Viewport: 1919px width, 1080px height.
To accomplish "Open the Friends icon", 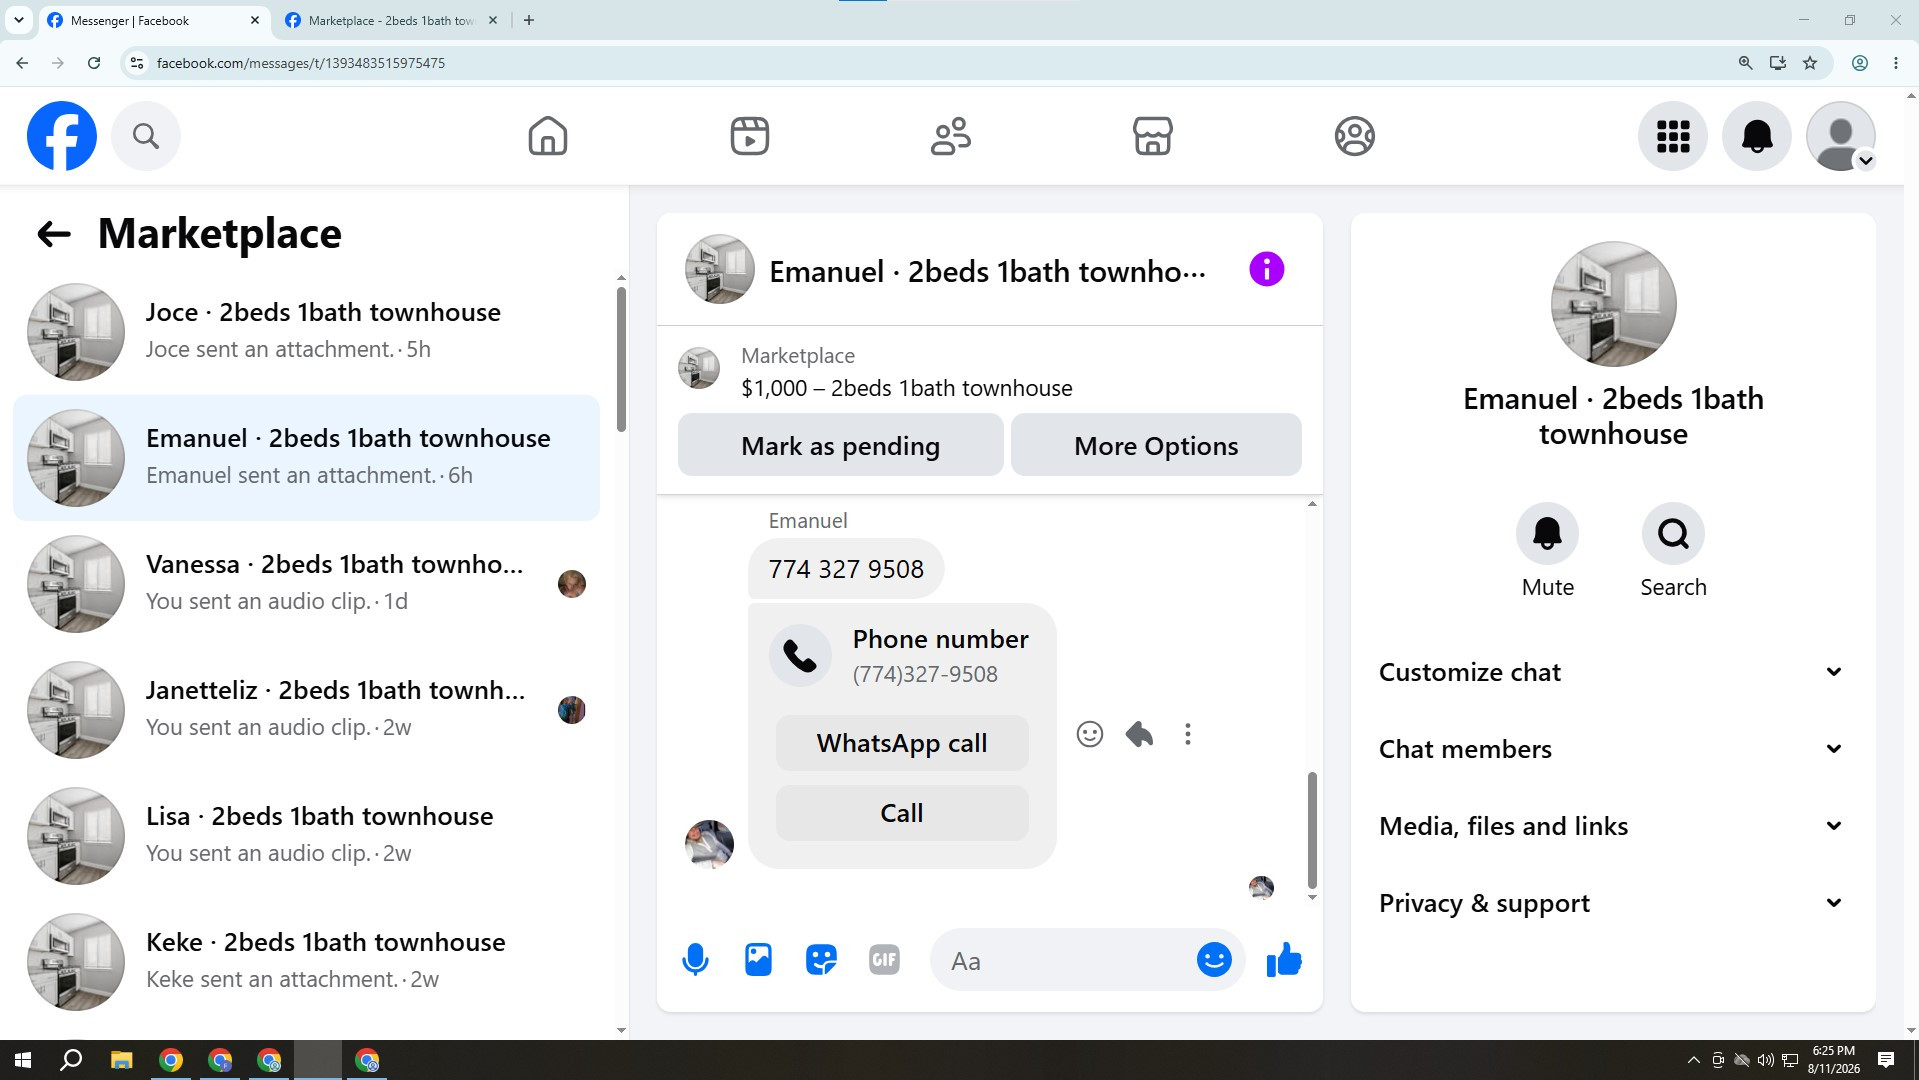I will 951,136.
